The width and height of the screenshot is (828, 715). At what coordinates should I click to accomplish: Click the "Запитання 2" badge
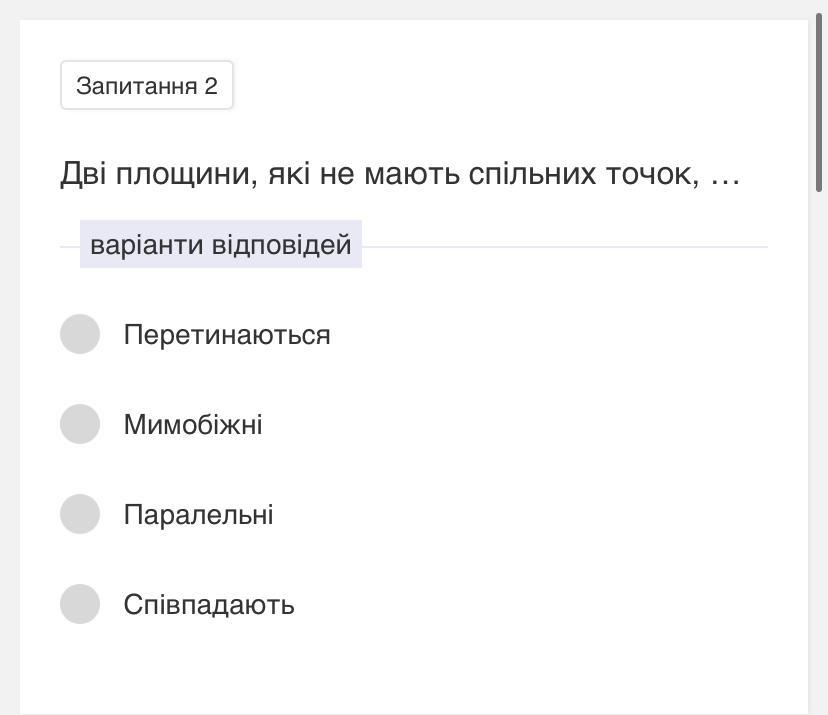coord(146,86)
